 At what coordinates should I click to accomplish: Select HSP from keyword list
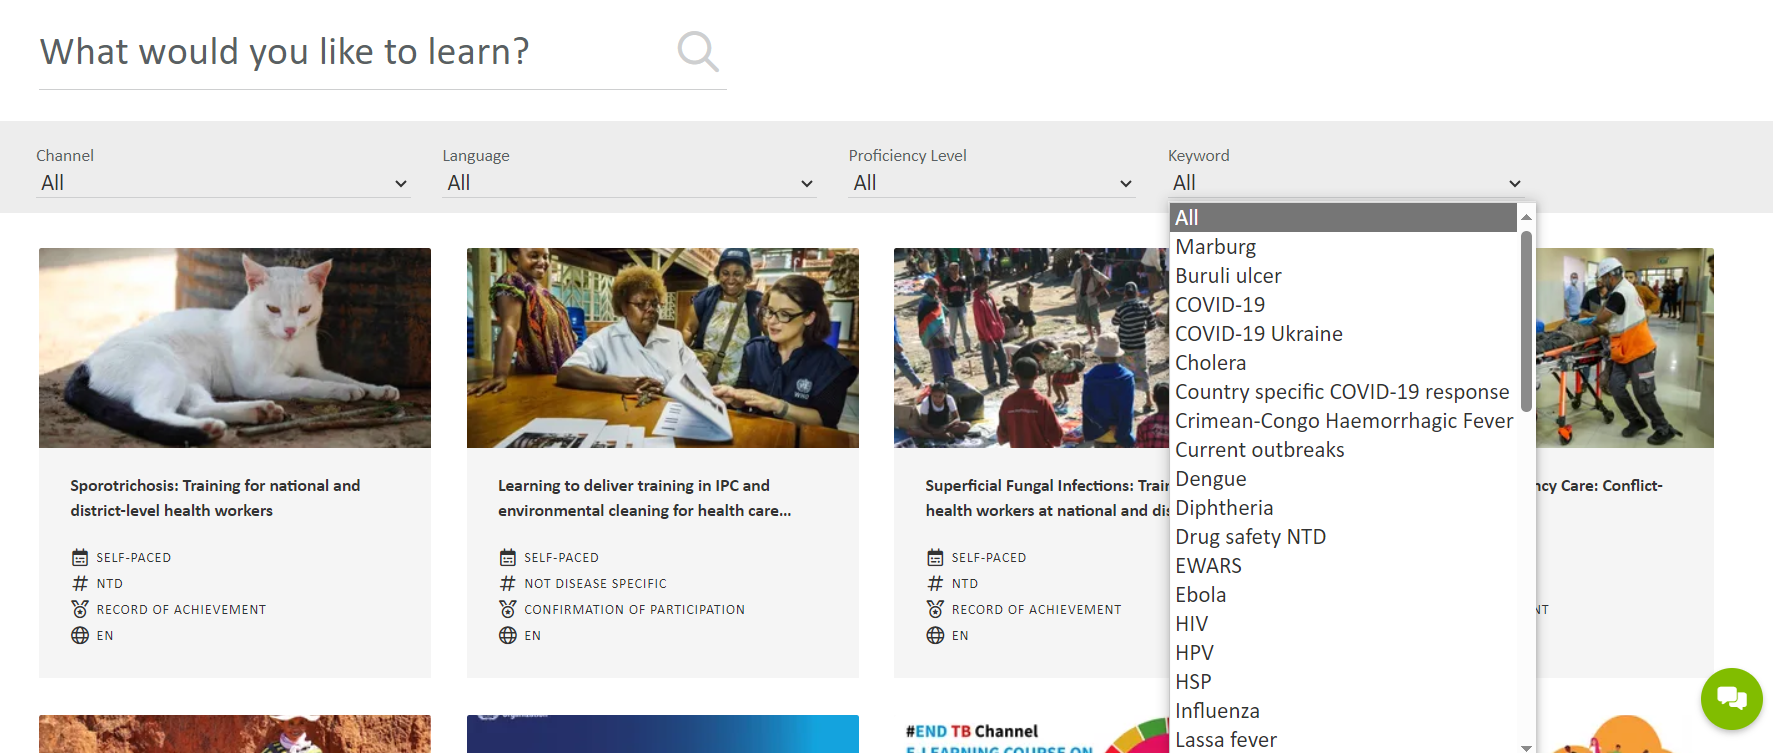point(1343,682)
